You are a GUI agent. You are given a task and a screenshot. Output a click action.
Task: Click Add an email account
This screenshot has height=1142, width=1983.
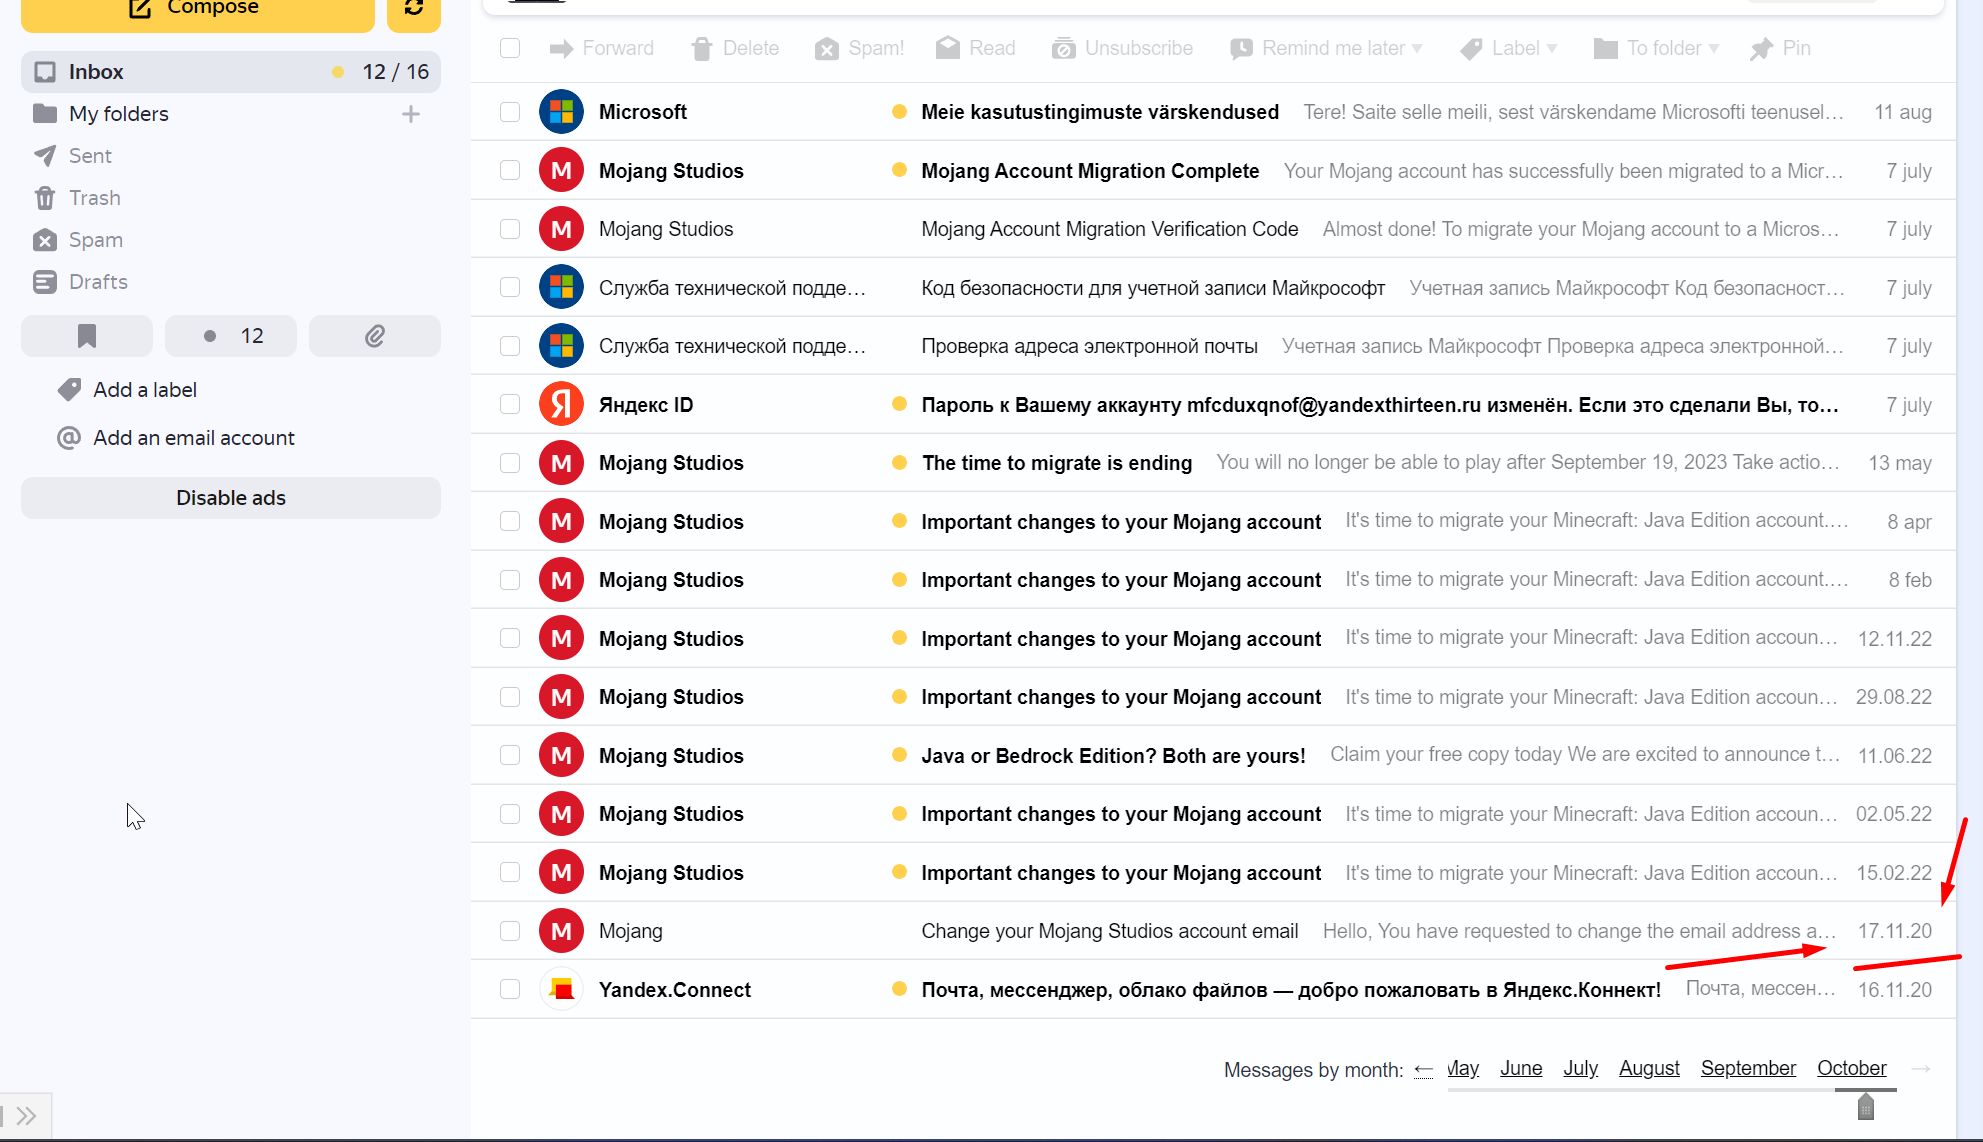(193, 438)
